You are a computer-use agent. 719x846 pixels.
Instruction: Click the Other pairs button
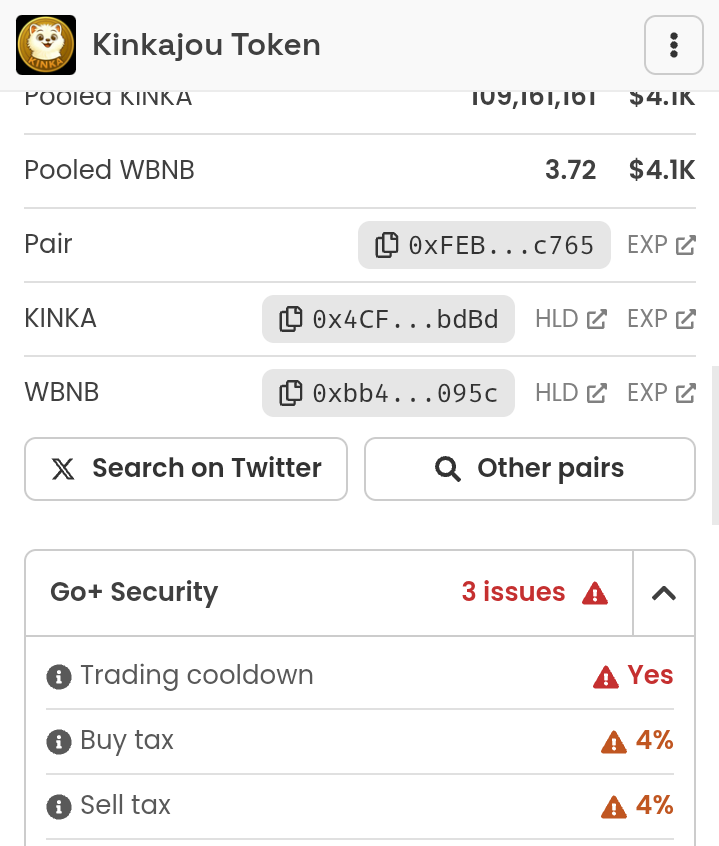click(x=530, y=469)
